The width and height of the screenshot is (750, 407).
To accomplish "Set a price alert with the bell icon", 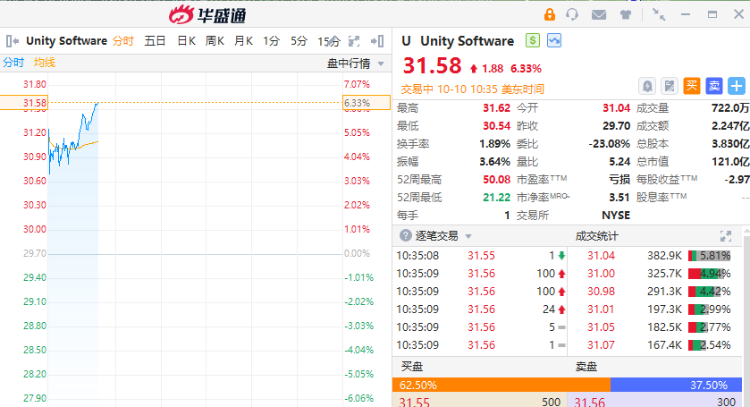I will point(647,86).
